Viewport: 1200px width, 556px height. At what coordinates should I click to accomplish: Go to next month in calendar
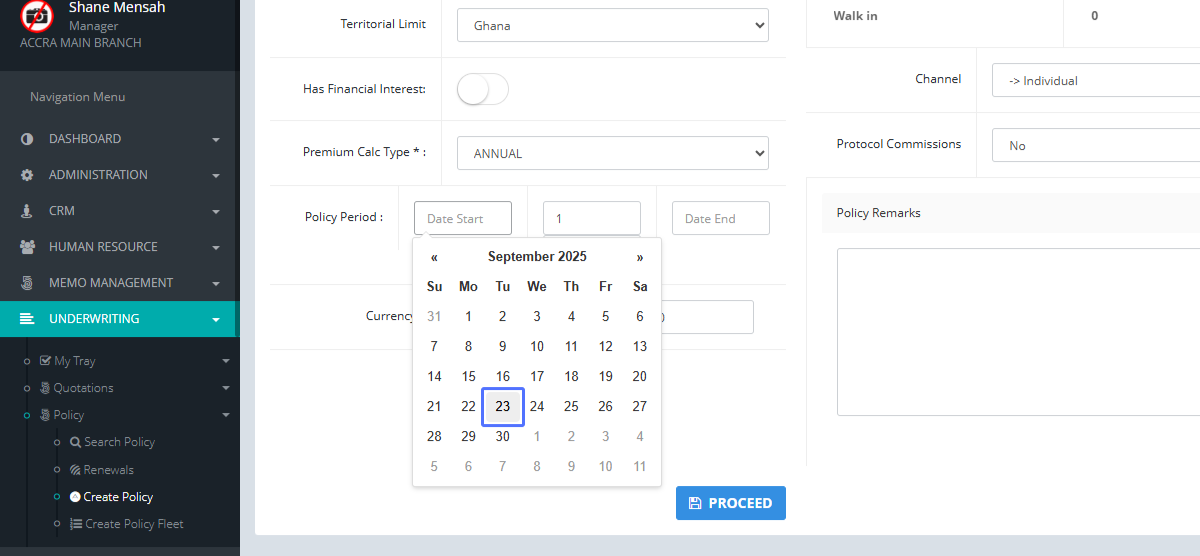click(640, 257)
